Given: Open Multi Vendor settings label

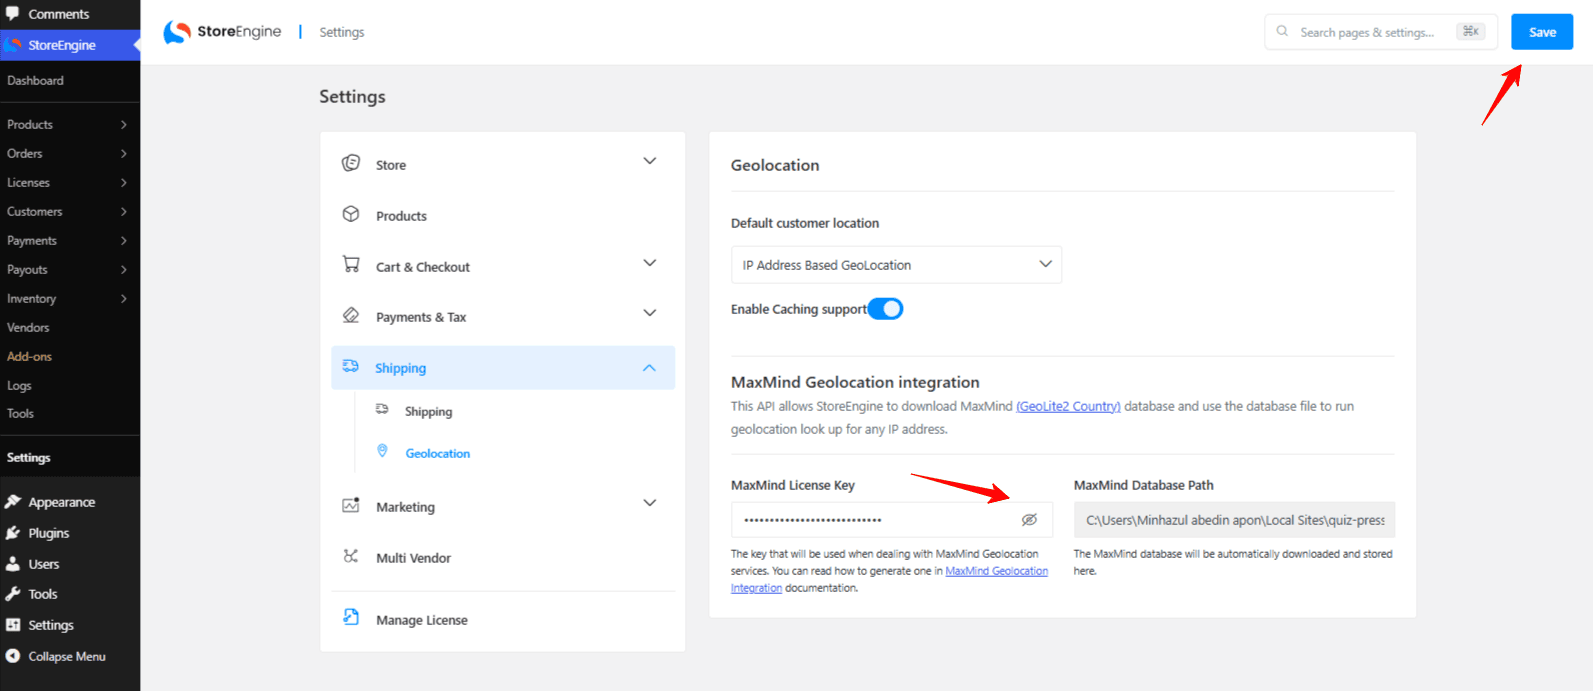Looking at the screenshot, I should click(x=413, y=558).
